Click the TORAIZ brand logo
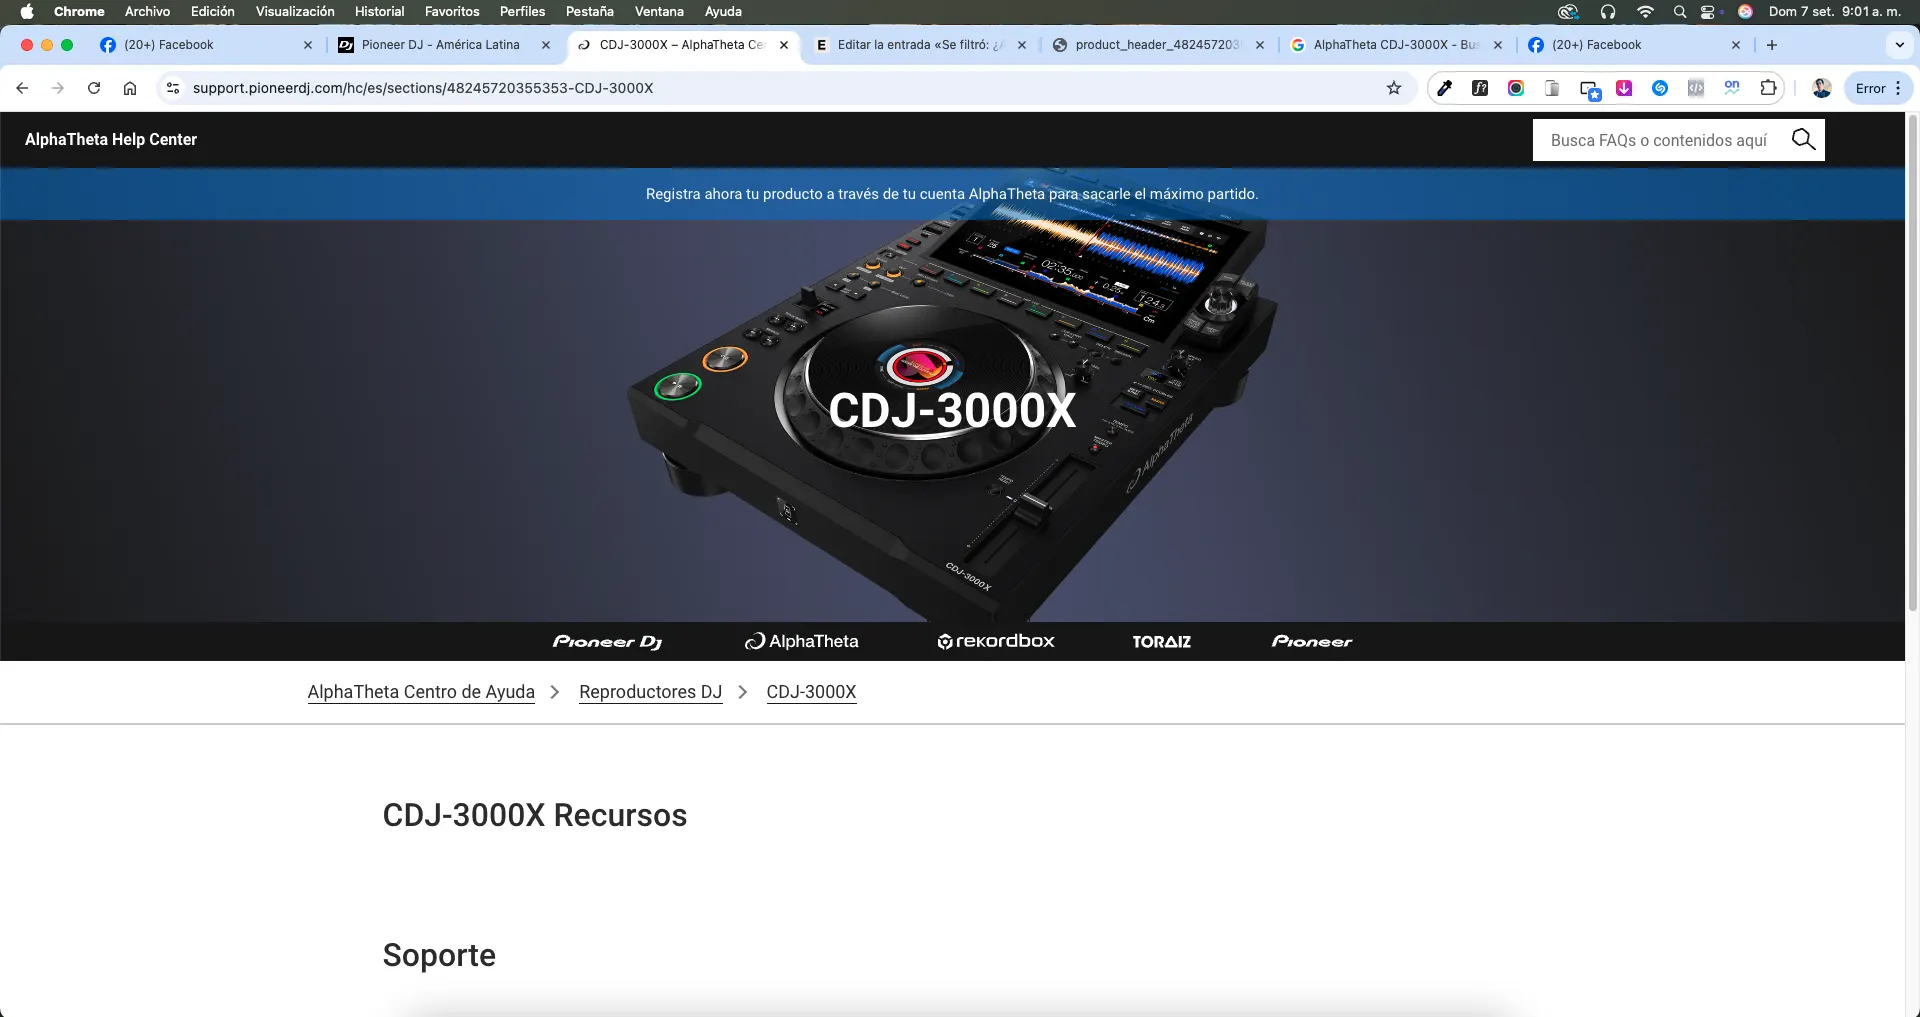This screenshot has height=1017, width=1920. click(1161, 641)
